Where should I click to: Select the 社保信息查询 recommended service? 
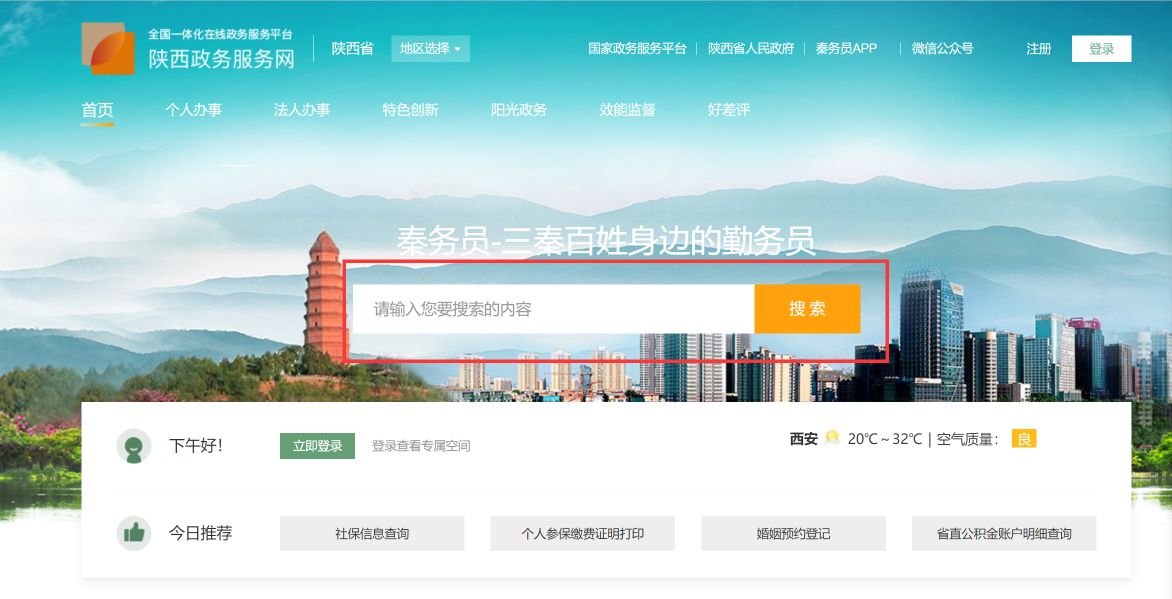point(372,534)
